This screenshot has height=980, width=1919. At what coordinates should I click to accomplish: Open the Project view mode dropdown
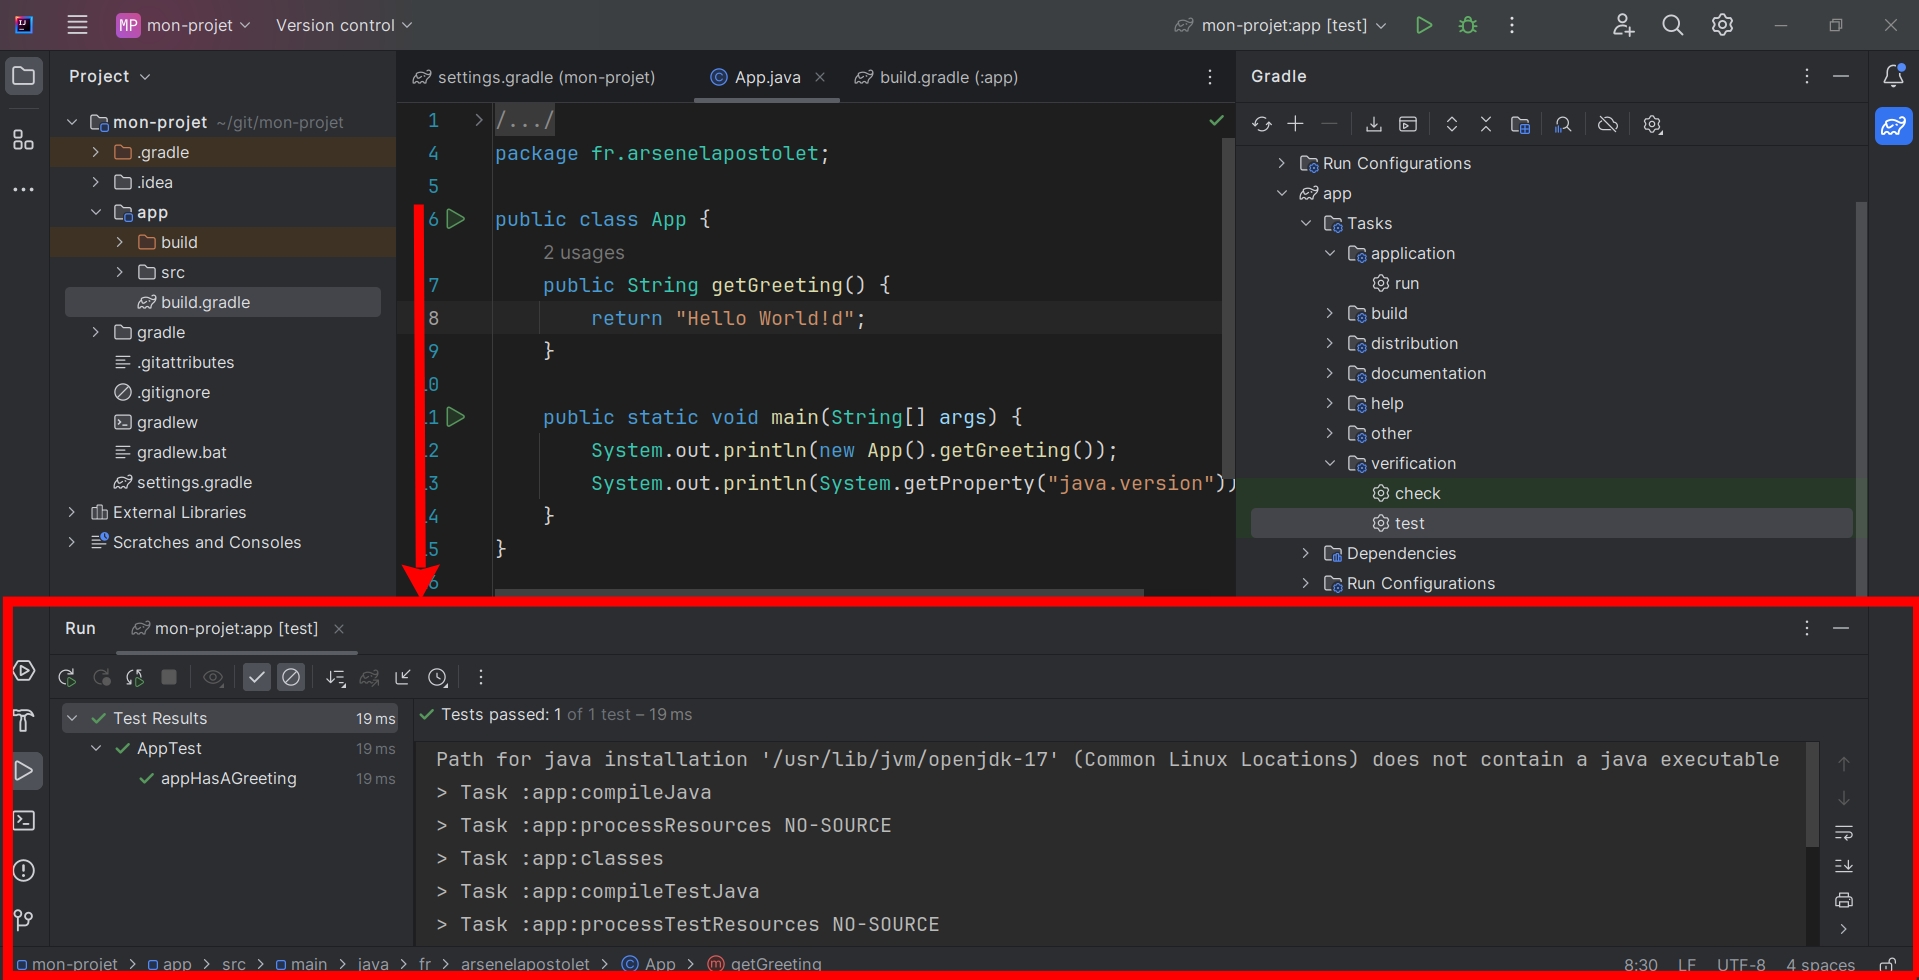[110, 76]
